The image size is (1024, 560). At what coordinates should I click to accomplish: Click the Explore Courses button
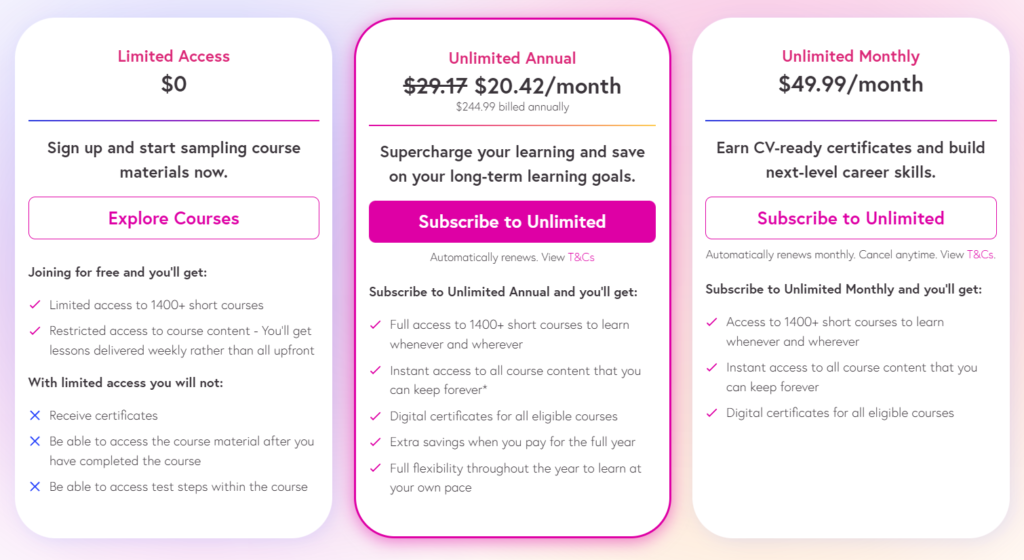tap(174, 218)
